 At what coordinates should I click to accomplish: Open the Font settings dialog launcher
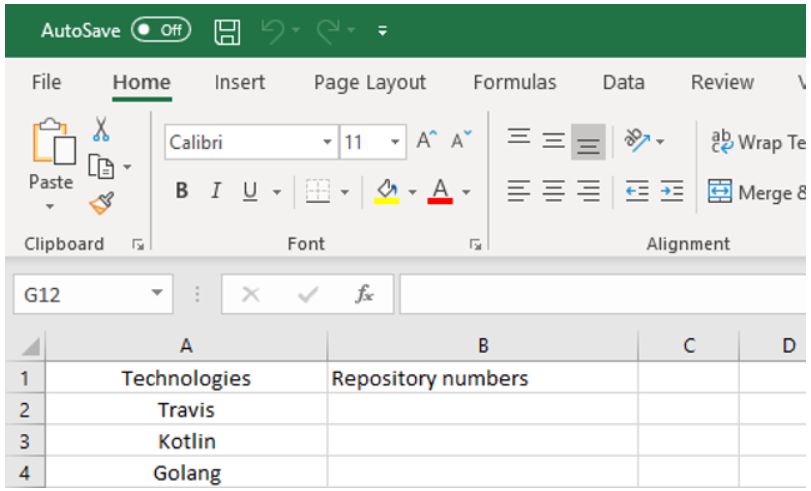tap(475, 244)
